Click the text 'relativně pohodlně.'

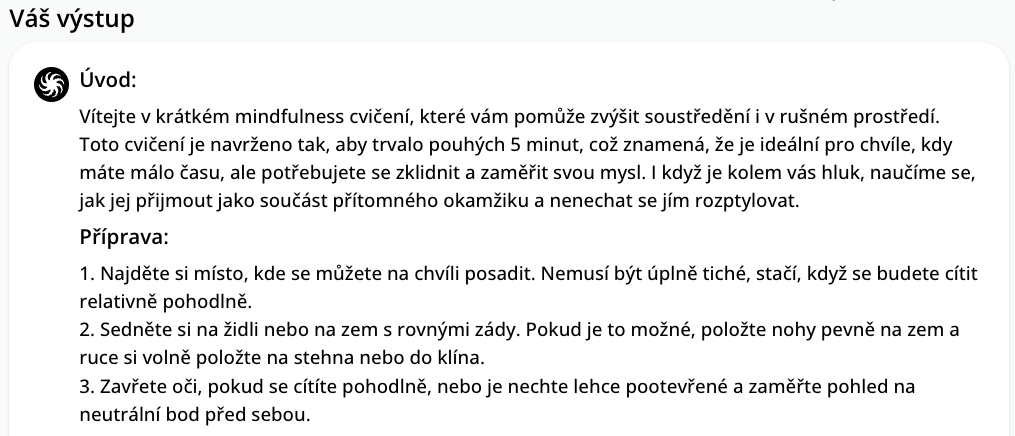click(166, 302)
